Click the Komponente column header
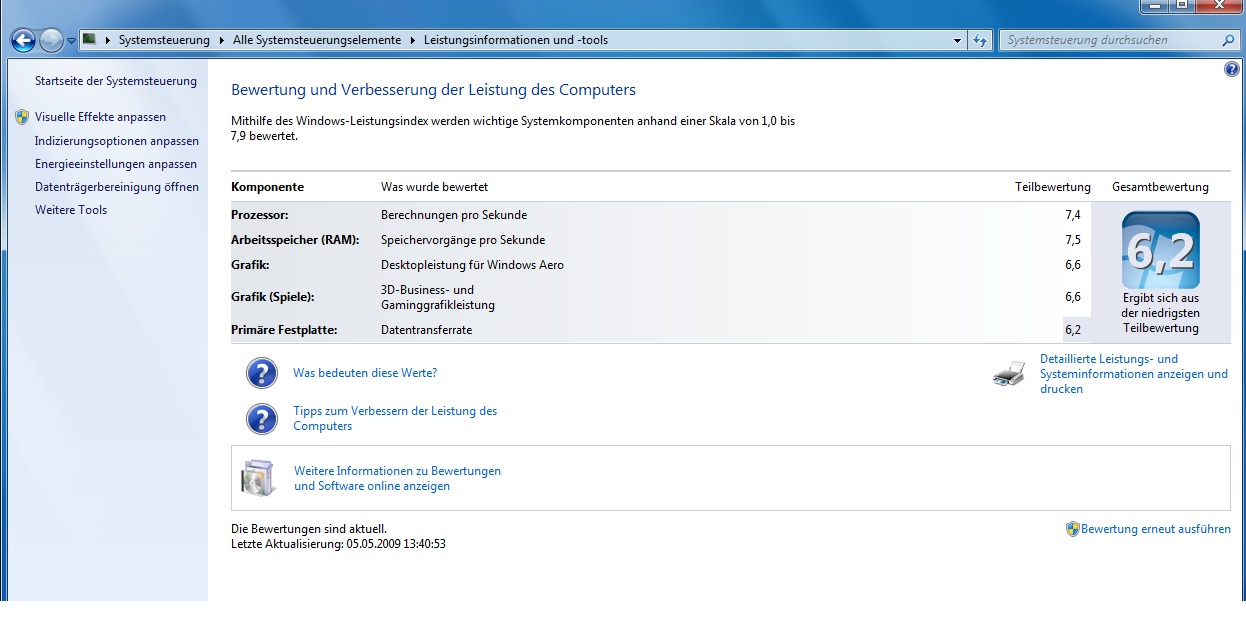Viewport: 1246px width, 630px height. (x=267, y=187)
